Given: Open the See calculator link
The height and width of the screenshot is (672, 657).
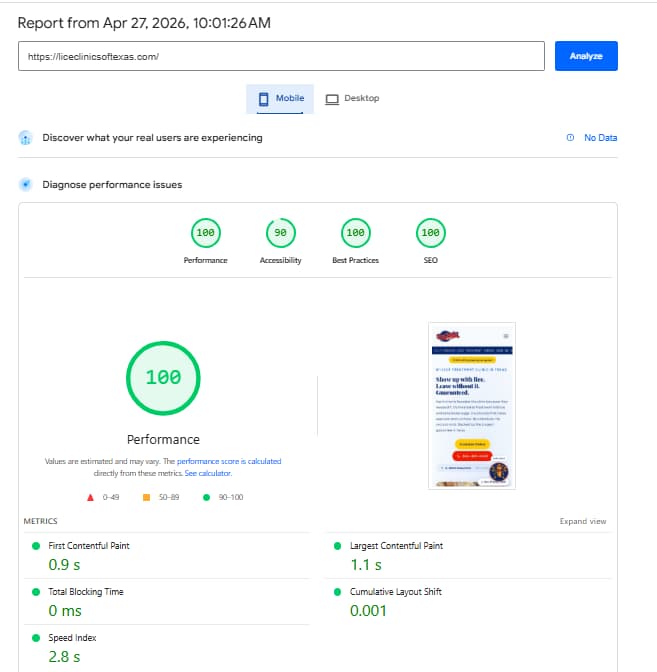Looking at the screenshot, I should point(208,473).
